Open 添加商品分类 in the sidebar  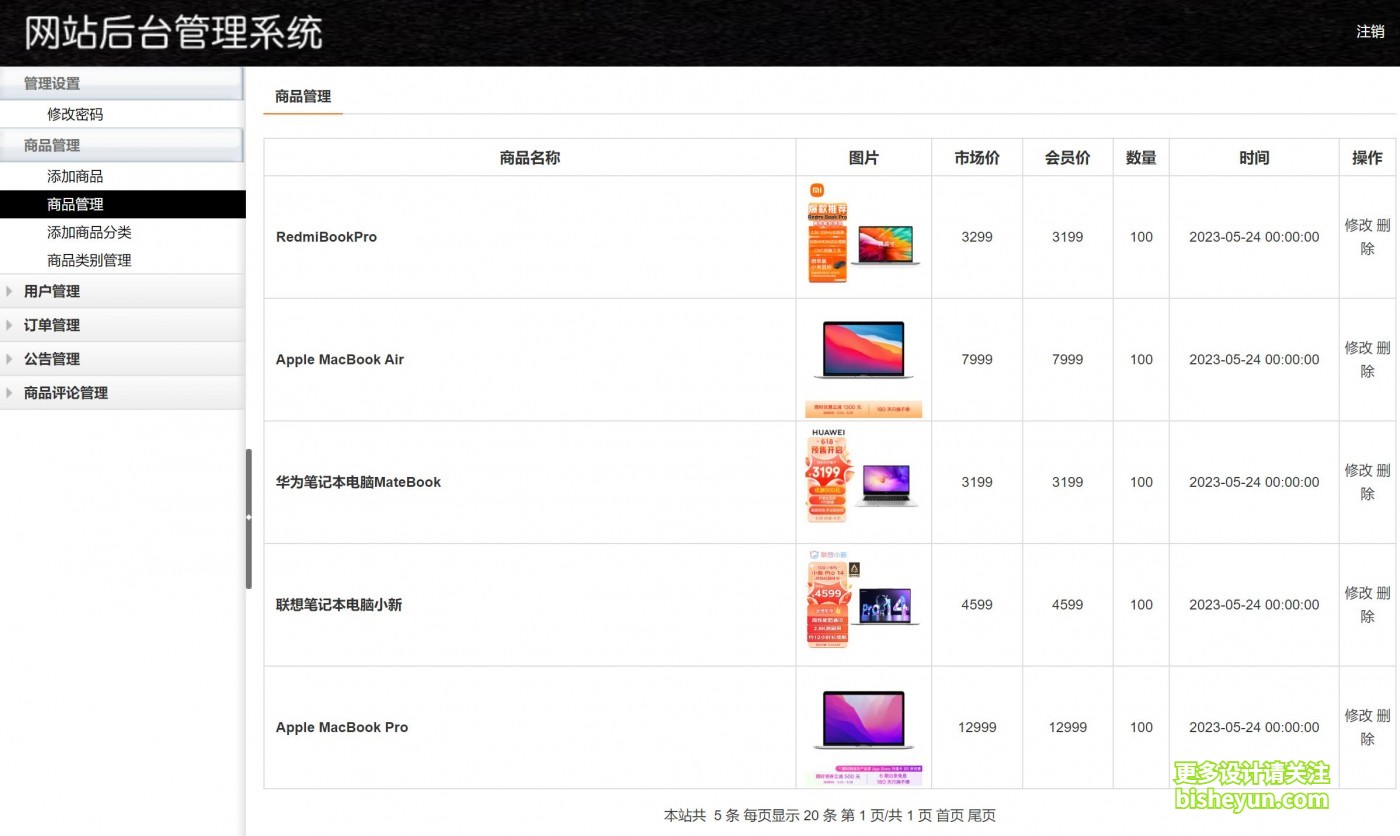coord(89,233)
